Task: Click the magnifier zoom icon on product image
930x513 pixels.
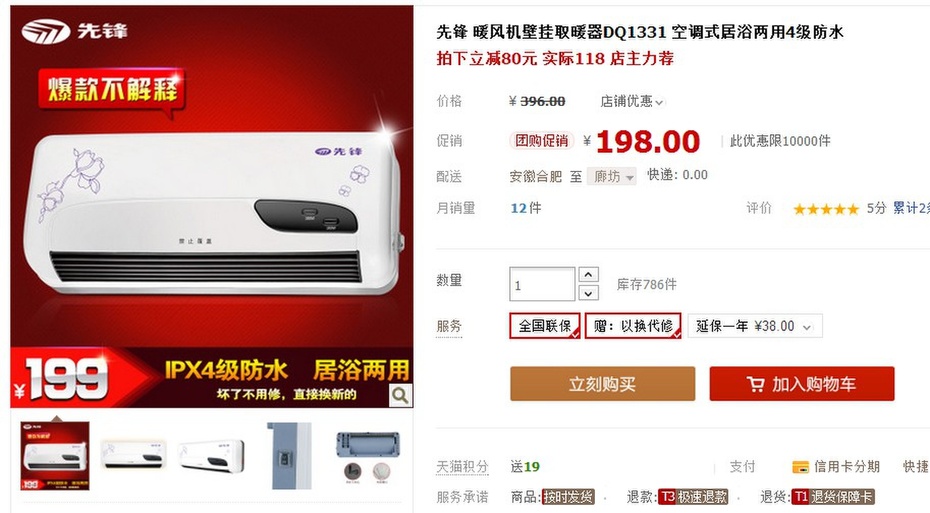Action: pyautogui.click(x=400, y=395)
